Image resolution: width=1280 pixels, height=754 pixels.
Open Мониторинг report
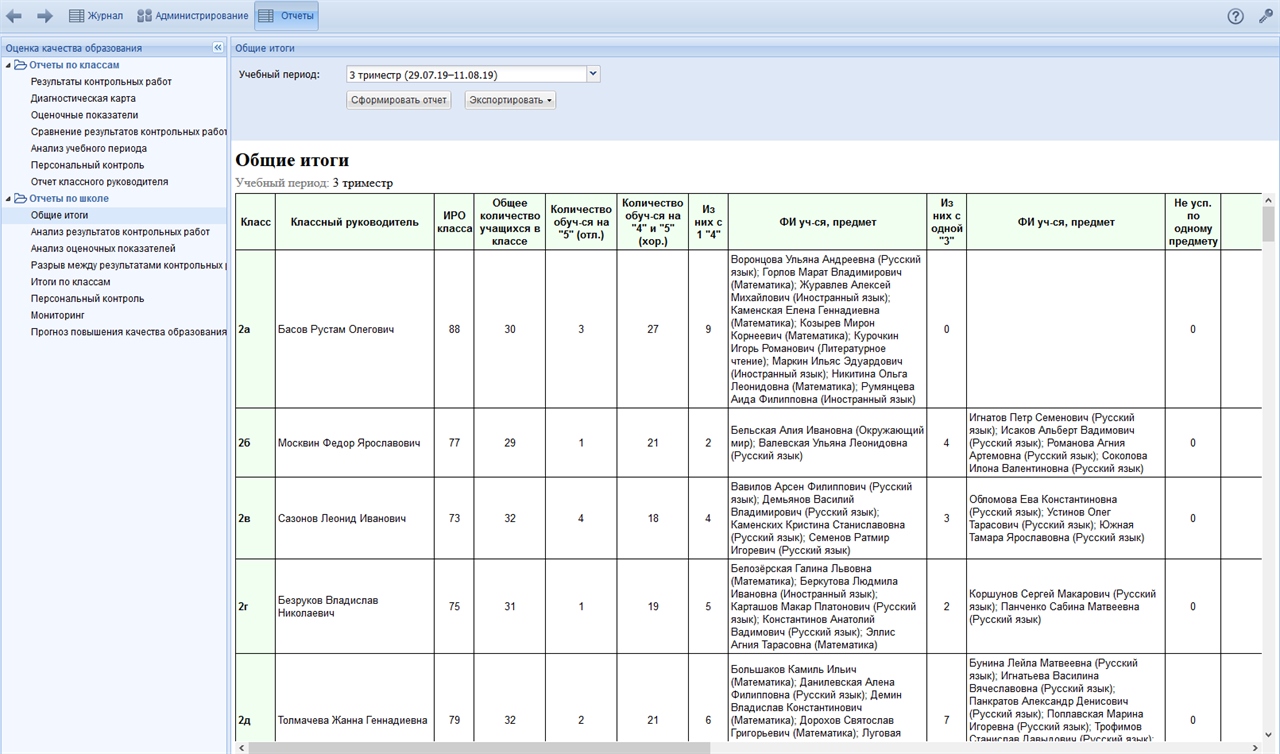point(56,315)
